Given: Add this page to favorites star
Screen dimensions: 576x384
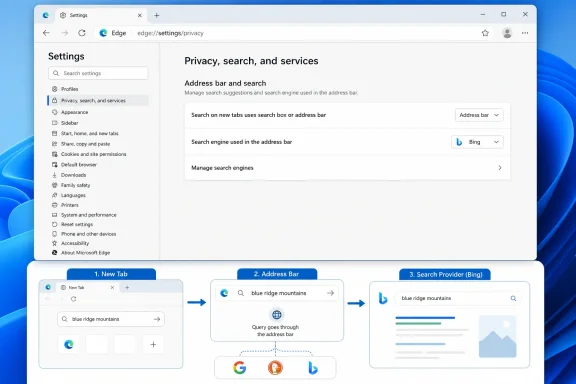Looking at the screenshot, I should pyautogui.click(x=485, y=33).
